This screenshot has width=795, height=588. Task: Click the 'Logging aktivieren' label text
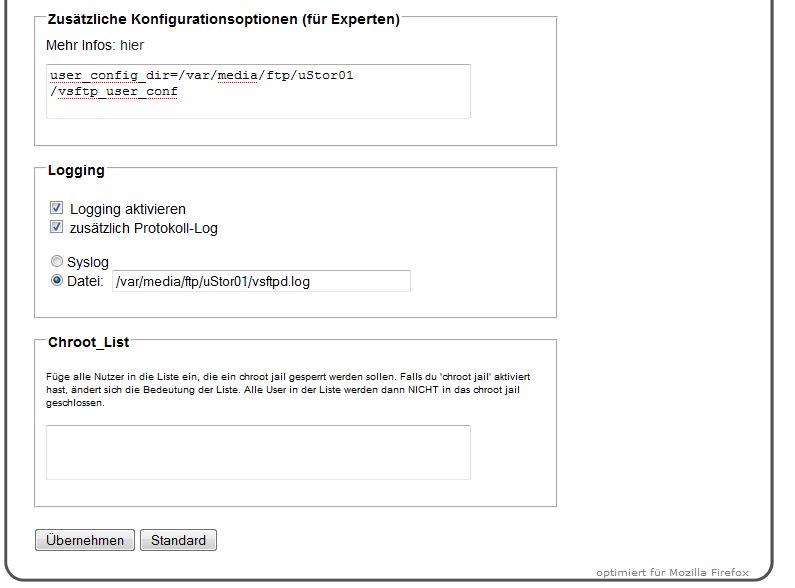(128, 209)
